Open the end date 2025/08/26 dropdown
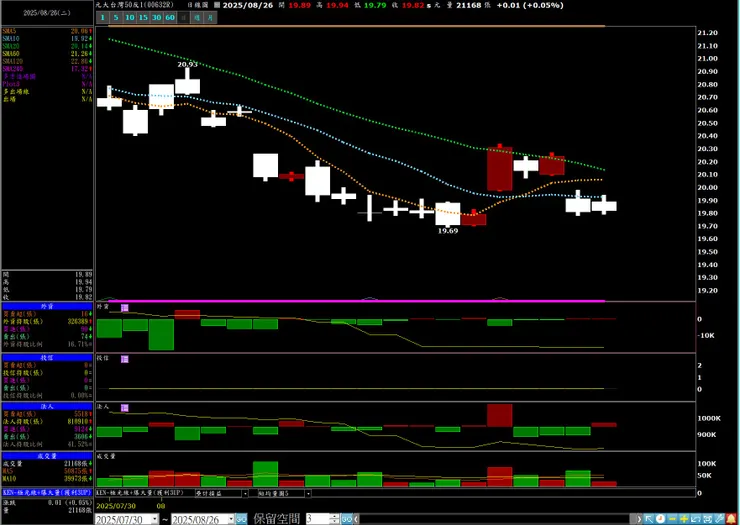Viewport: 740px width, 525px height. point(230,519)
